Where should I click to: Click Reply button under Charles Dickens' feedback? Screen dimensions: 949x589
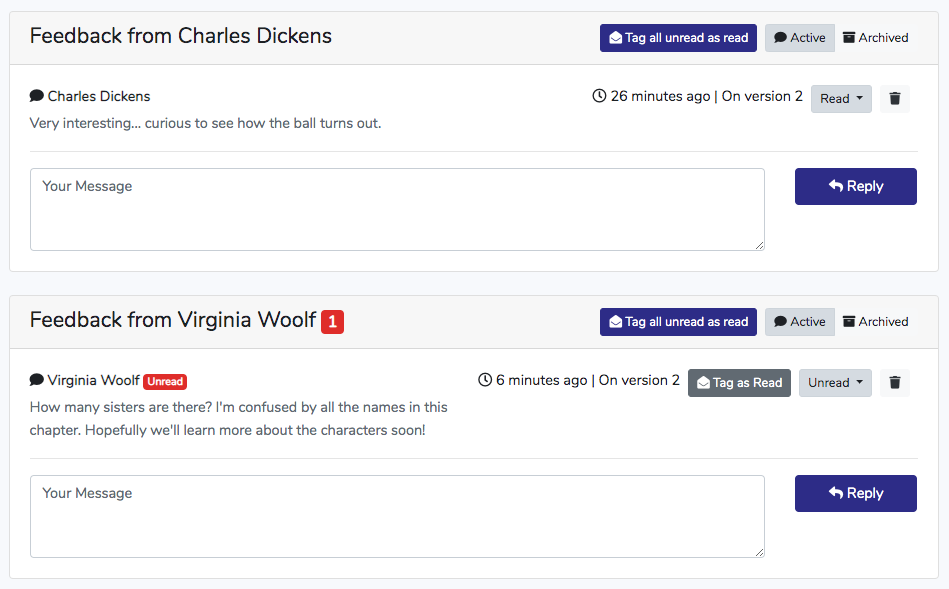pyautogui.click(x=855, y=186)
